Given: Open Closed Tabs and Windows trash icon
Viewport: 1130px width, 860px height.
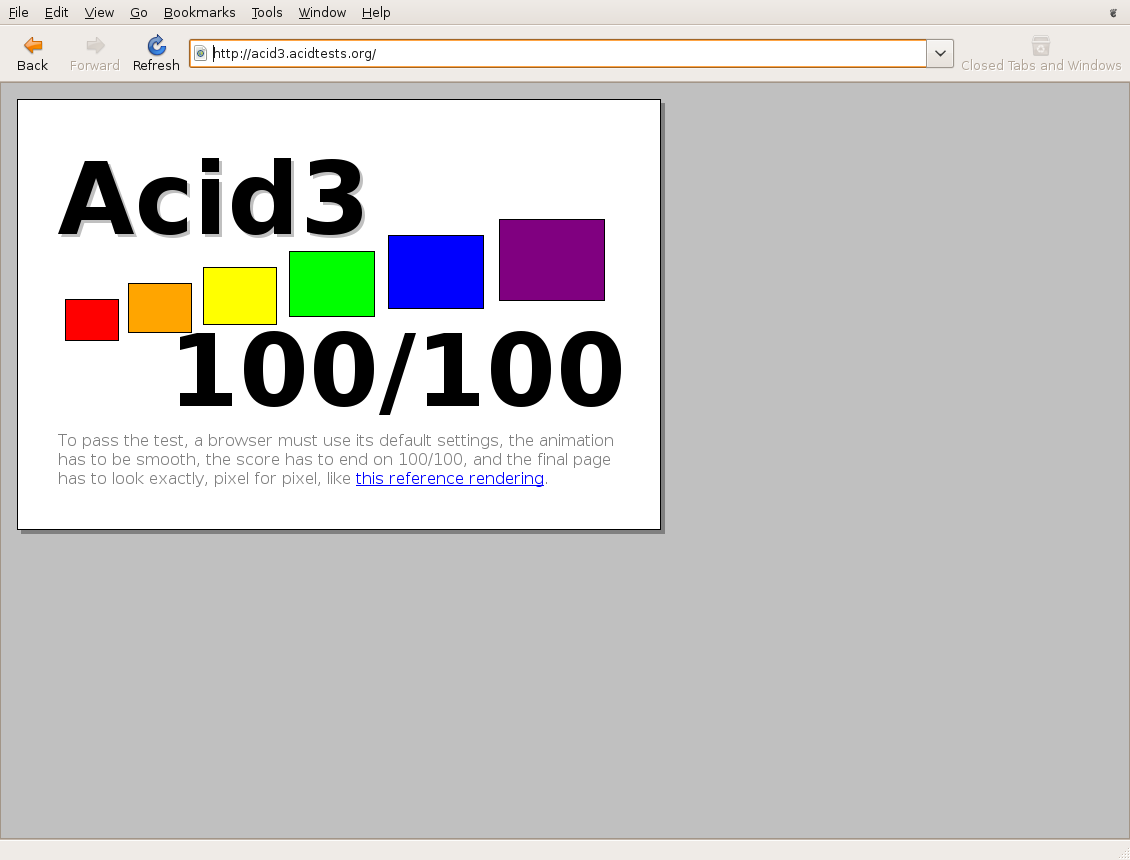Looking at the screenshot, I should click(x=1041, y=54).
